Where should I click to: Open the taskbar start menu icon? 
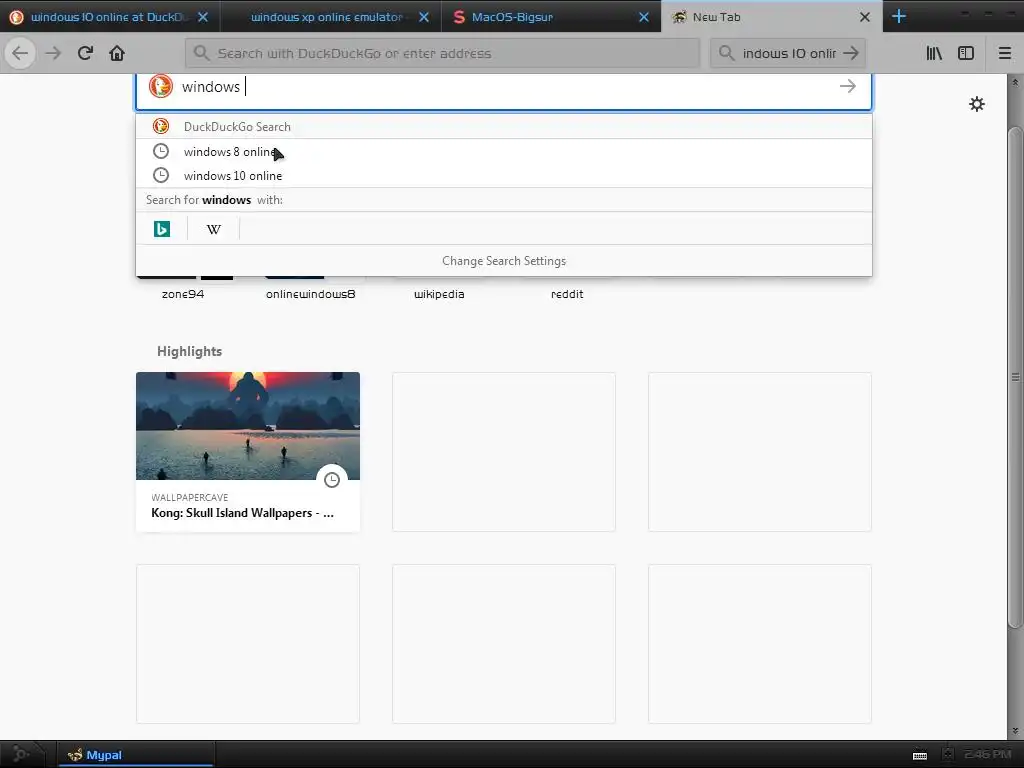click(19, 755)
